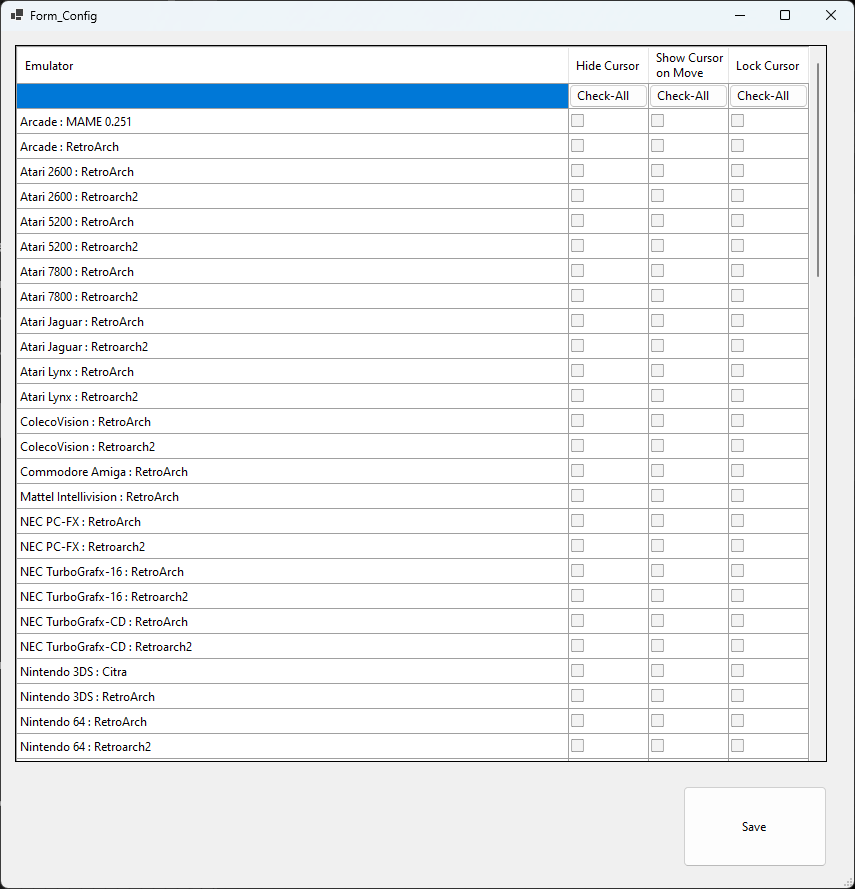The height and width of the screenshot is (889, 855).
Task: Check Hide Cursor for Atari 5200 : Retroarch2
Action: click(x=577, y=245)
